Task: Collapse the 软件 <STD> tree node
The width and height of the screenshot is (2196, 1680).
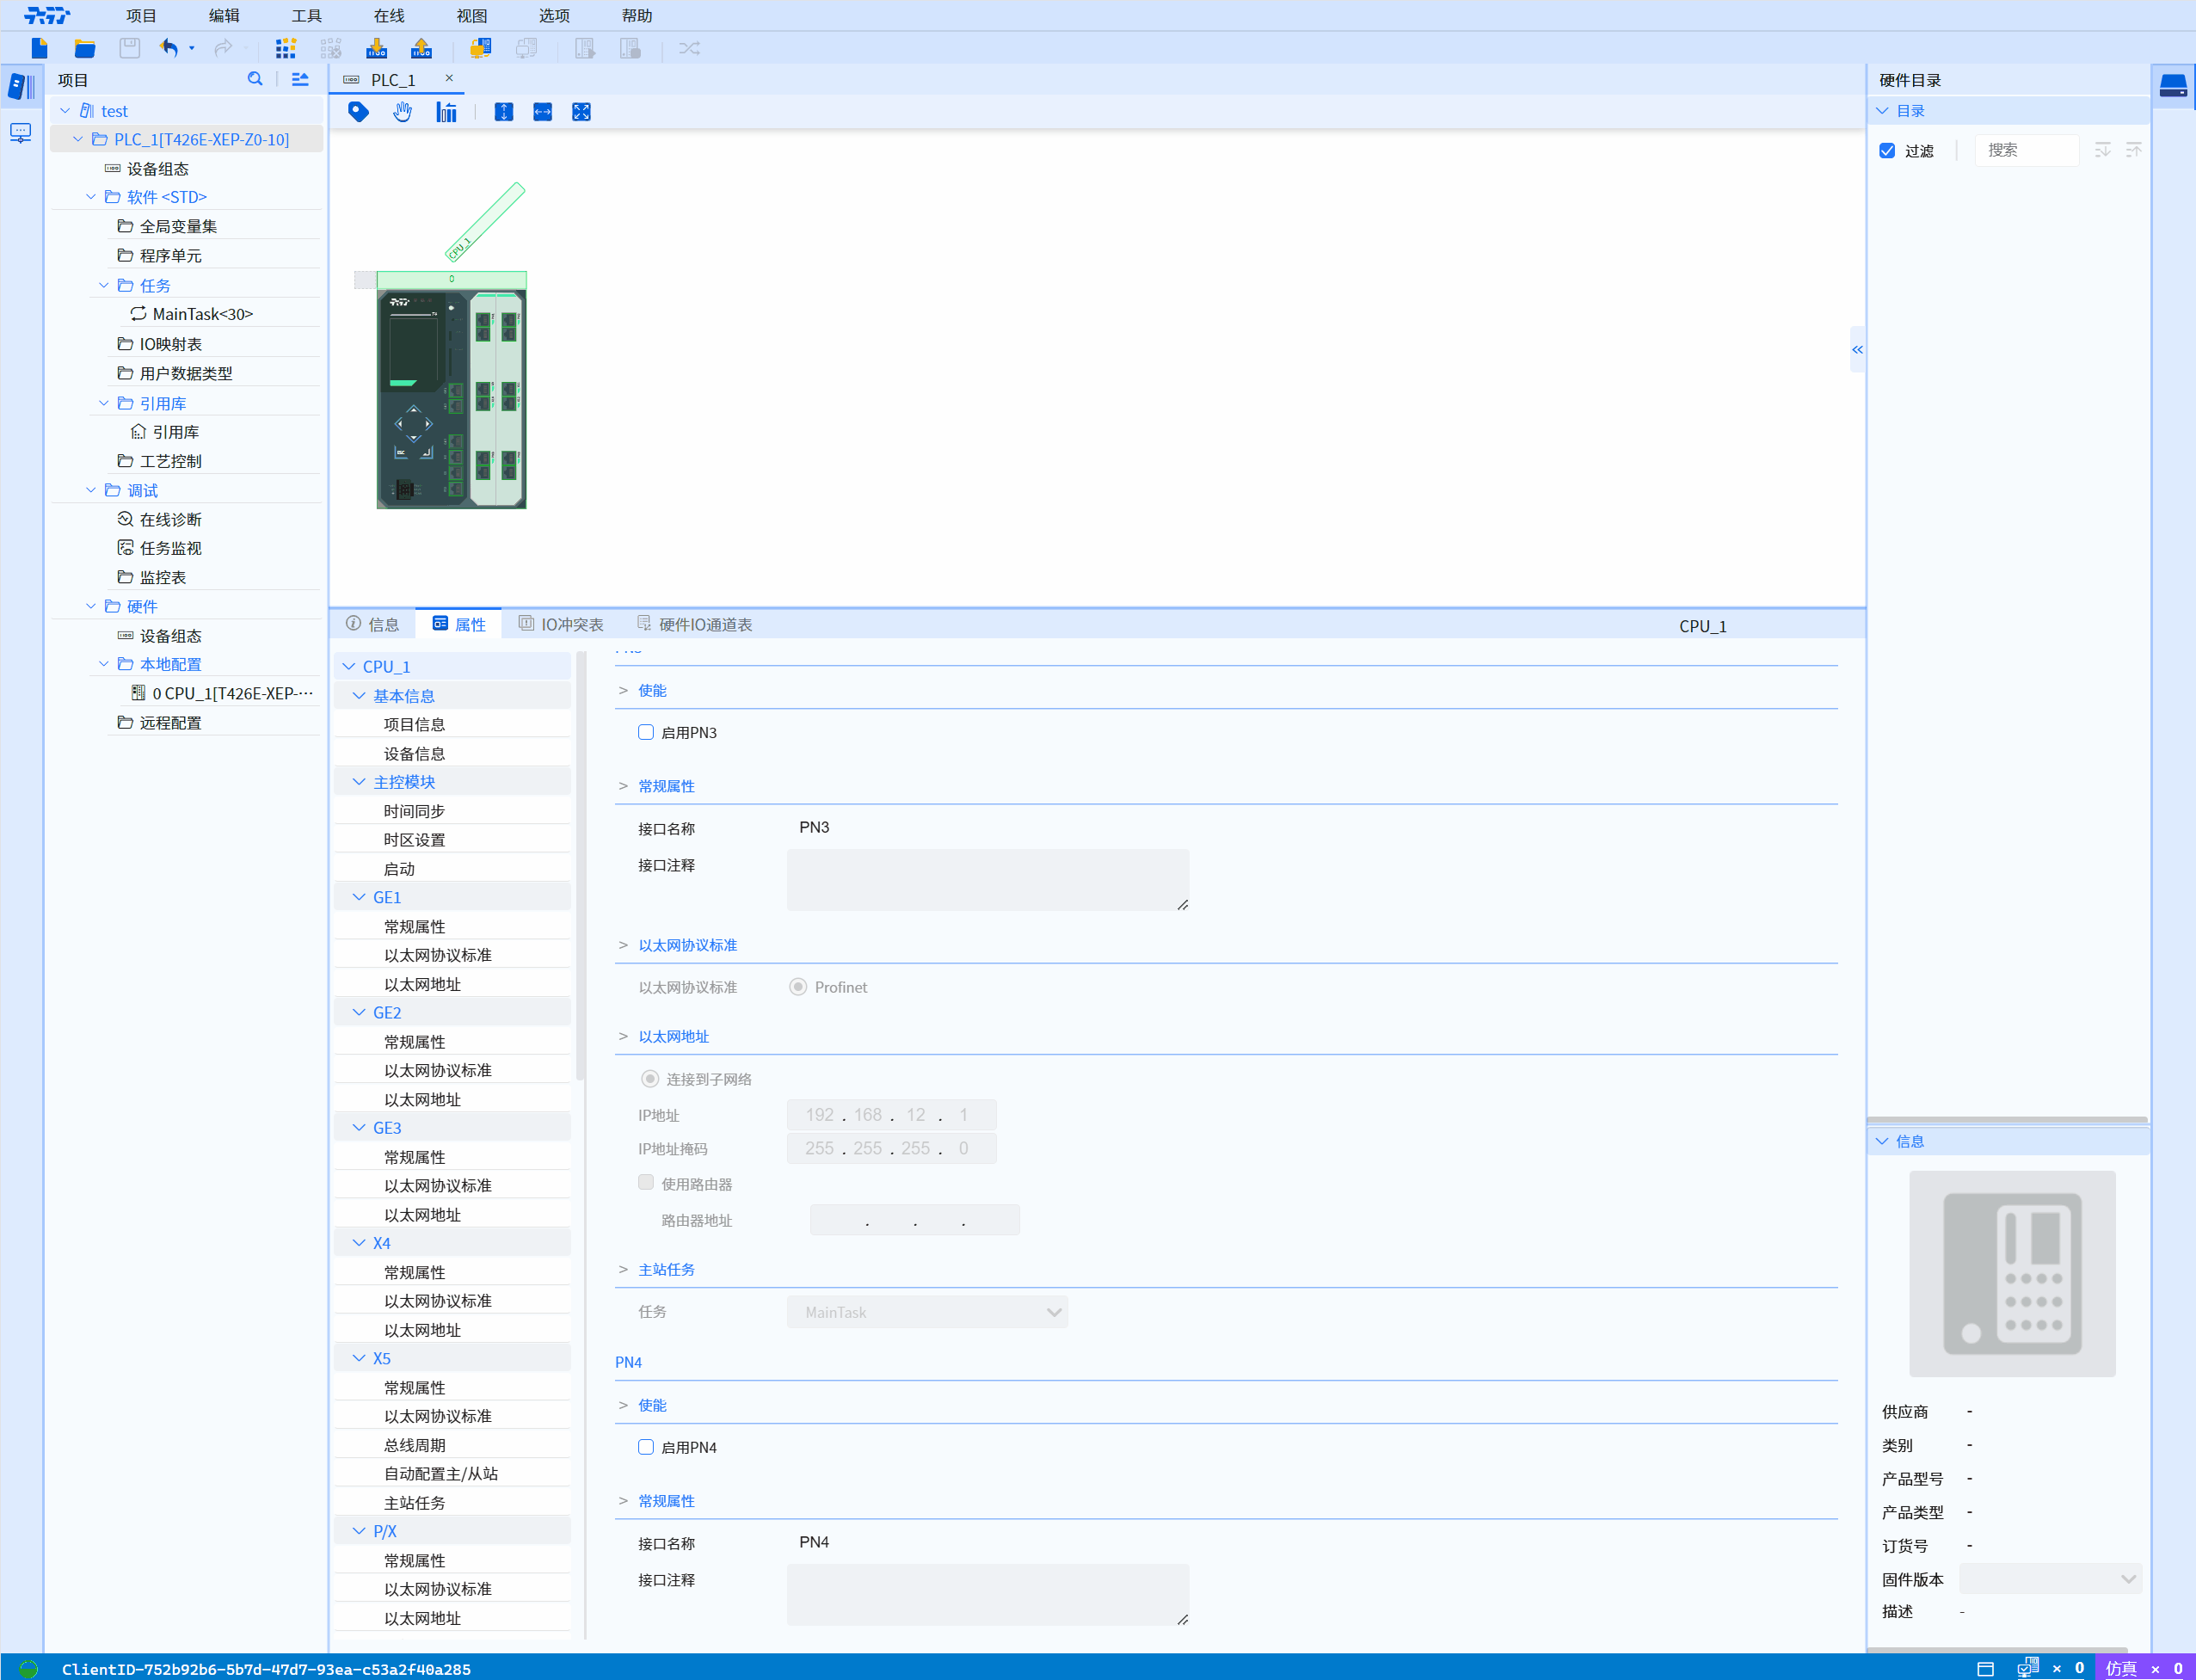Action: (91, 197)
